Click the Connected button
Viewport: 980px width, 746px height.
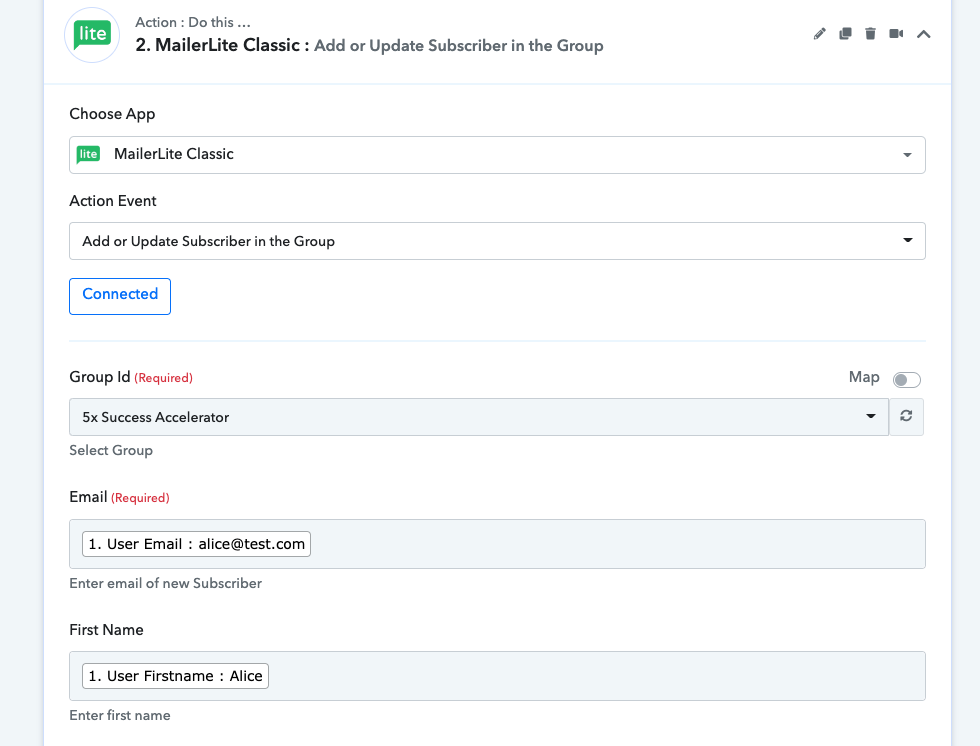120,296
